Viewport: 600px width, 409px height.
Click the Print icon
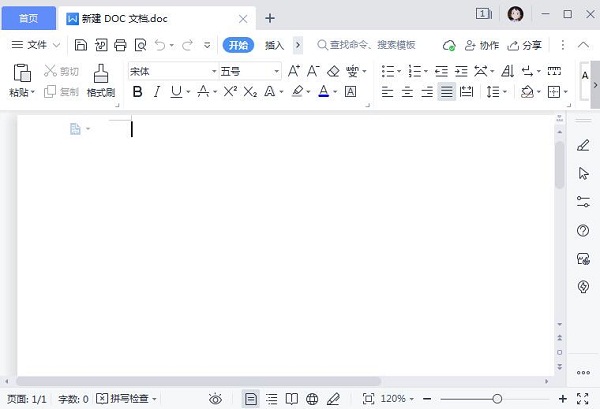click(x=120, y=45)
